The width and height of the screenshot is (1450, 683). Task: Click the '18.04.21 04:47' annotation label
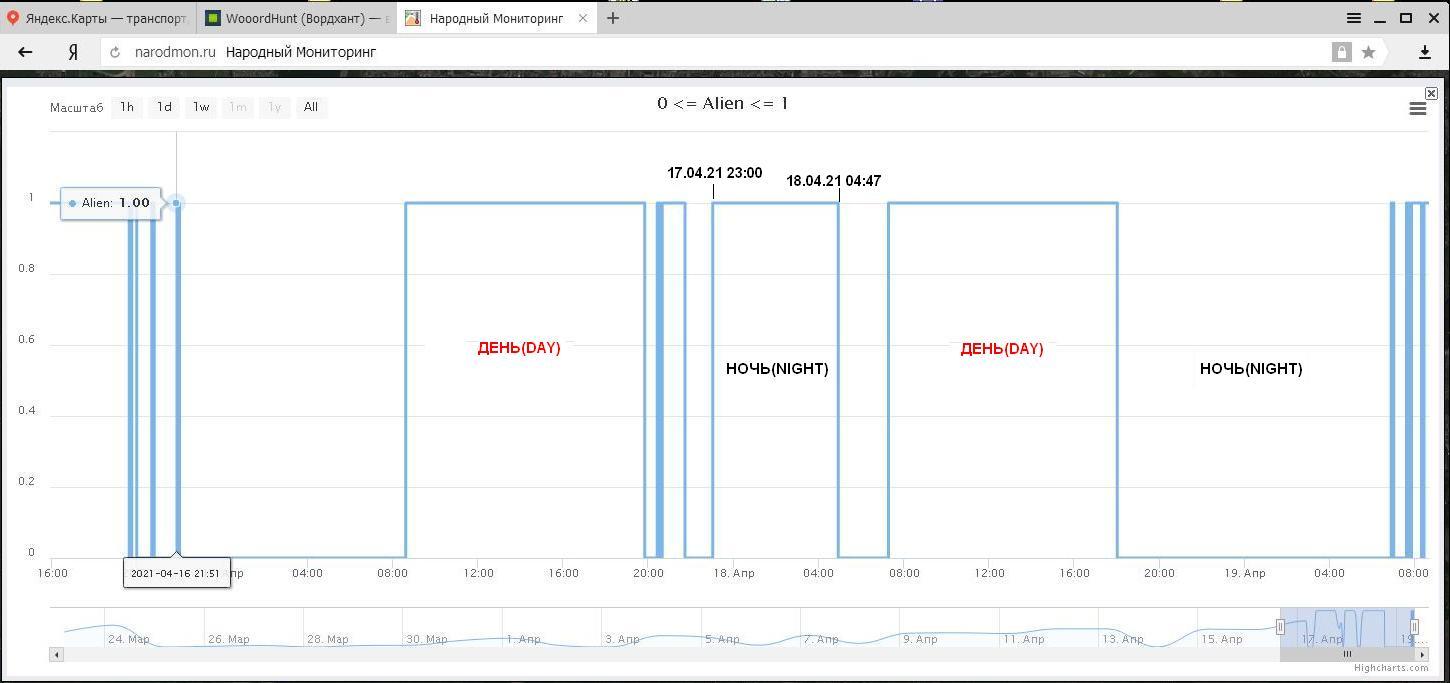834,181
